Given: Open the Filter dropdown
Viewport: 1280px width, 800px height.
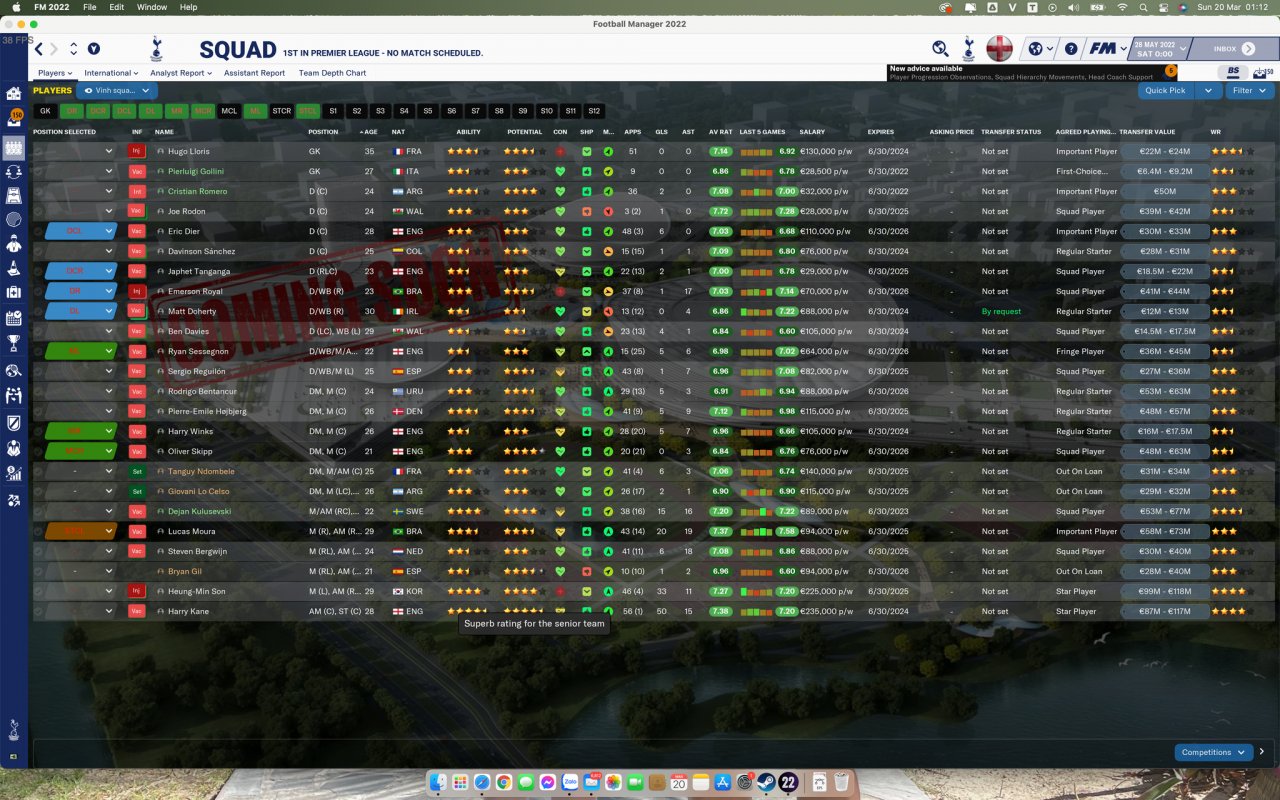Looking at the screenshot, I should click(1248, 91).
